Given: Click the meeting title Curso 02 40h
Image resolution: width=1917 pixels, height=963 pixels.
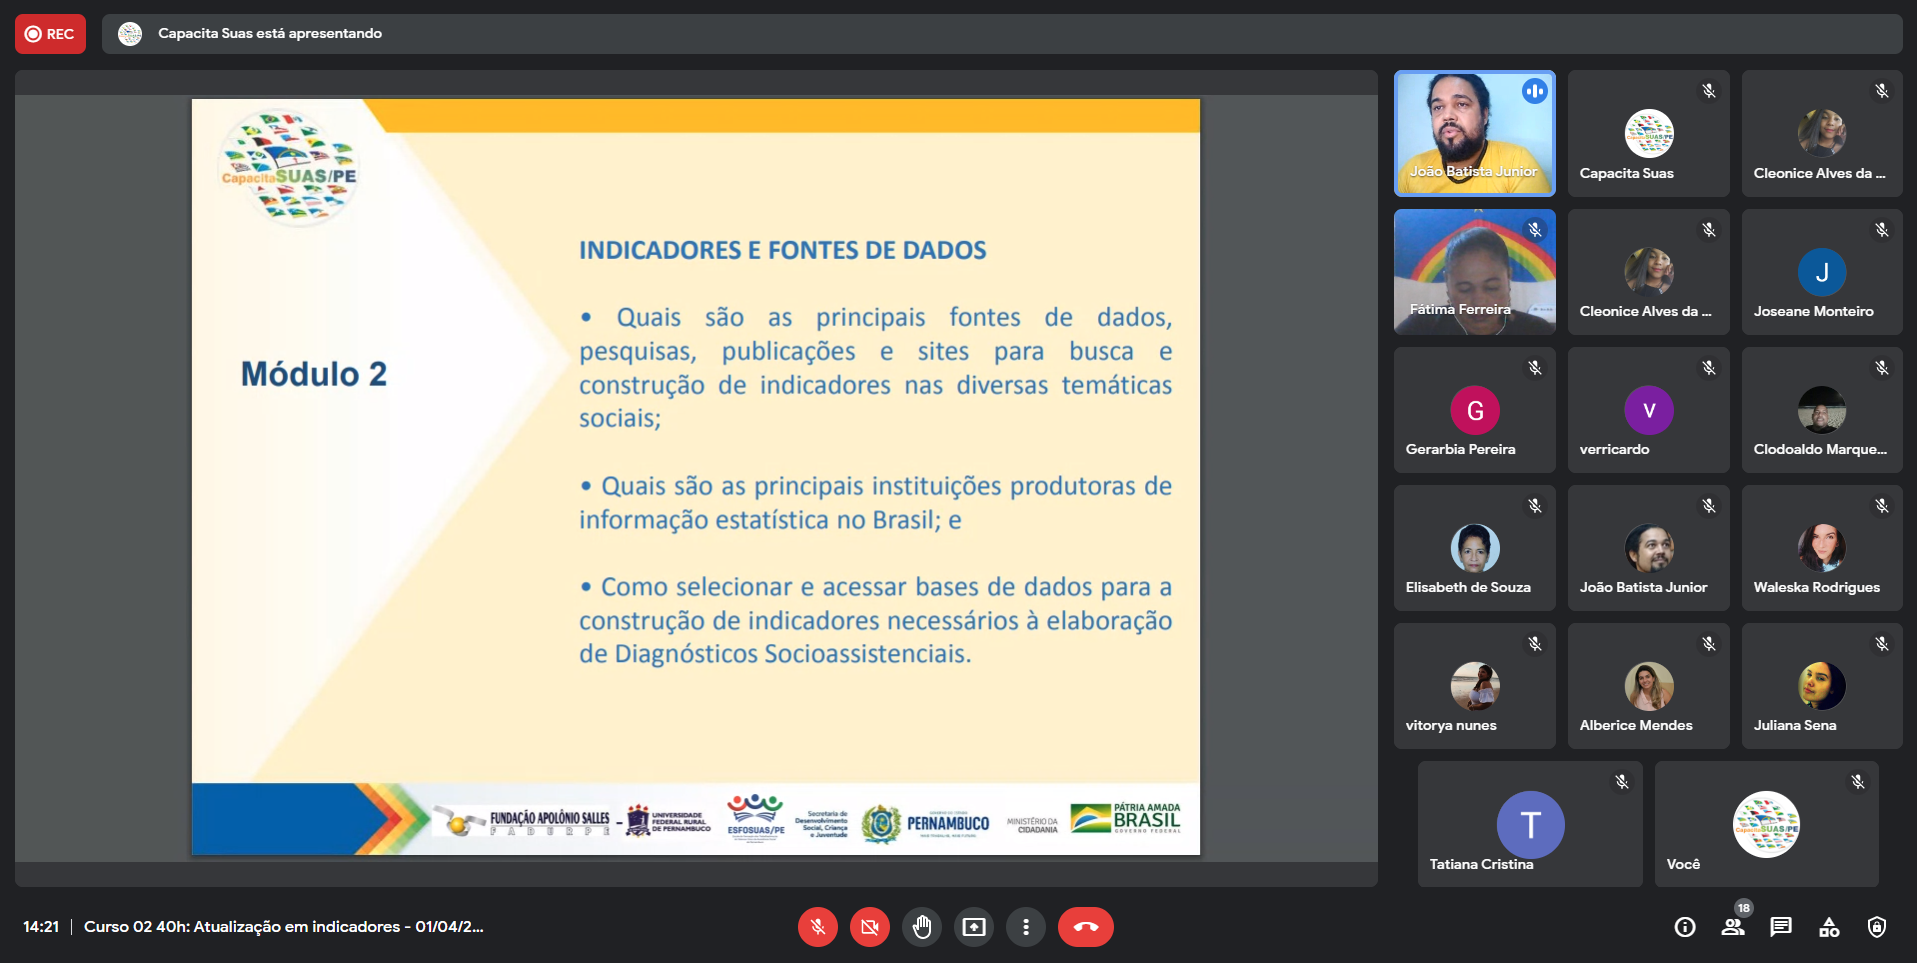Looking at the screenshot, I should (283, 927).
